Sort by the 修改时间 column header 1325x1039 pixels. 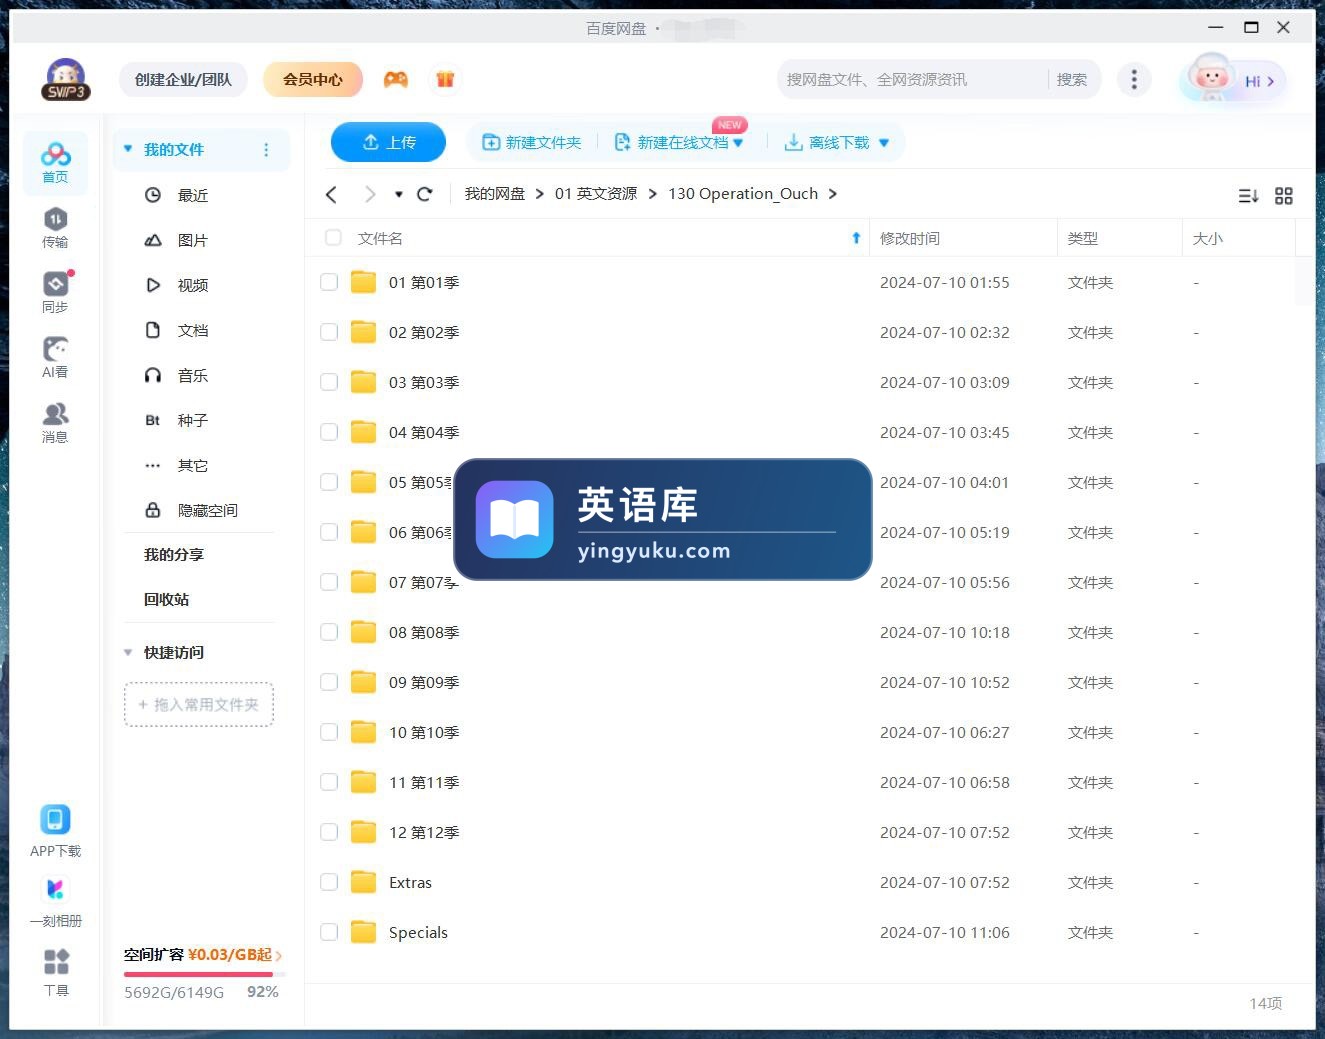pos(910,238)
